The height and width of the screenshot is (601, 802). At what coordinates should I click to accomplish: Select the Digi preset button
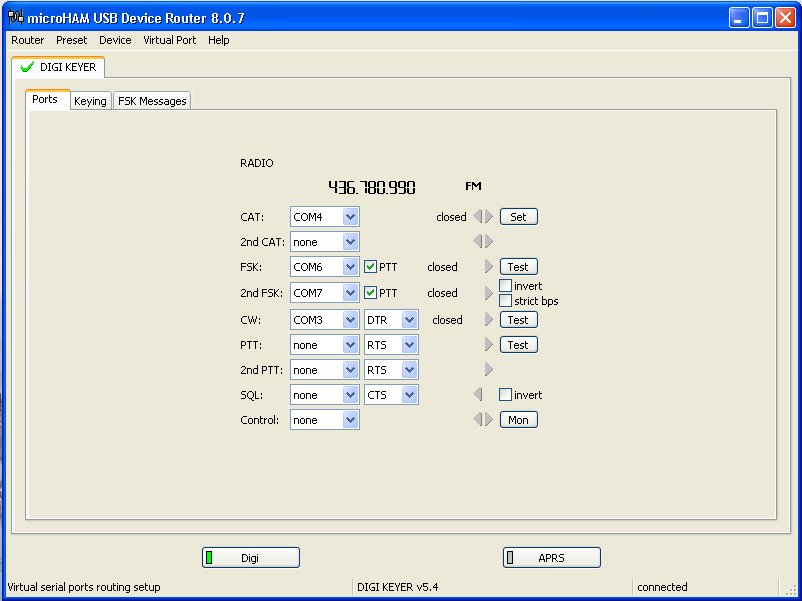point(250,558)
